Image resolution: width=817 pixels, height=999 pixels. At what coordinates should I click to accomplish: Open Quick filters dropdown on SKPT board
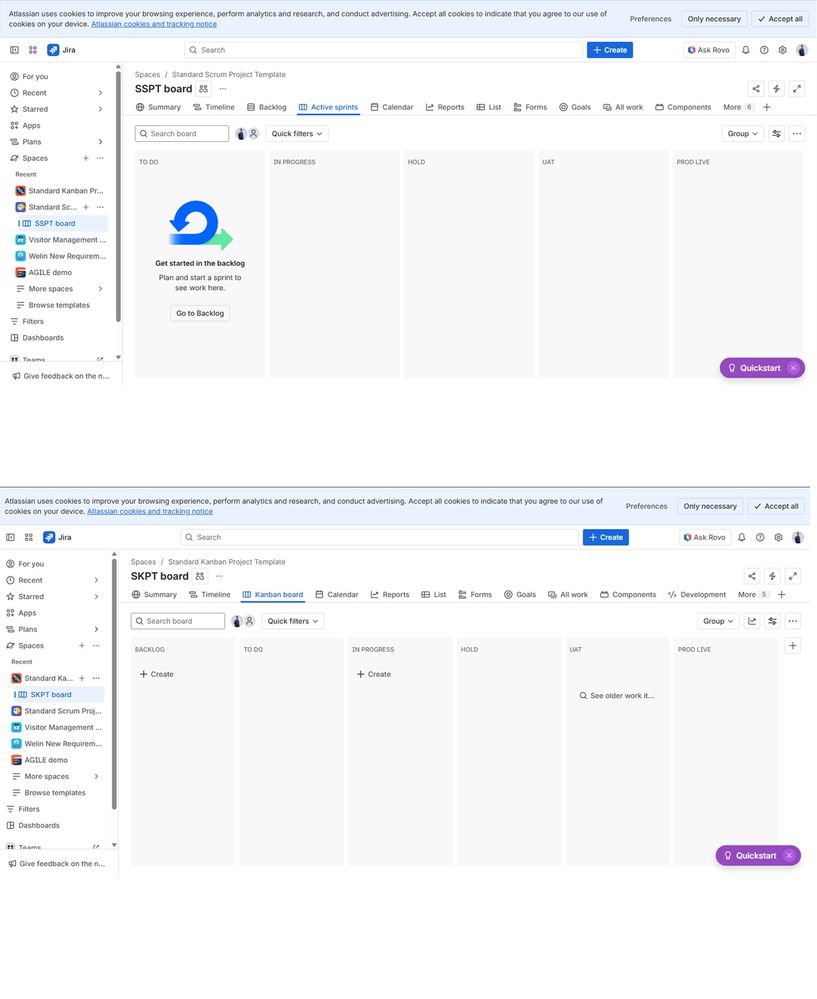(293, 621)
